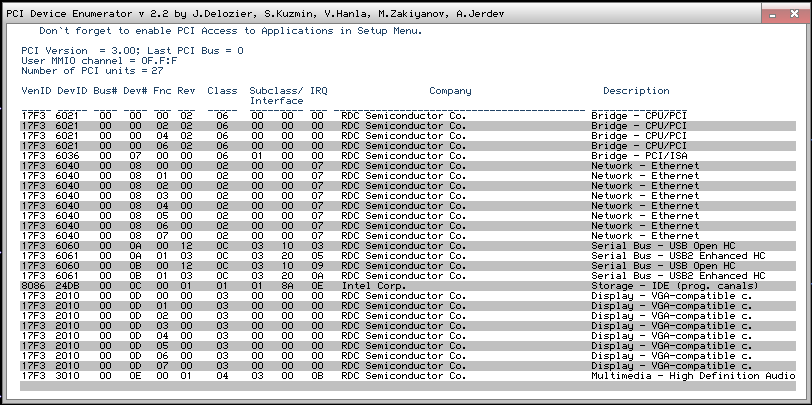The image size is (812, 405).
Task: Click the DevID column header
Action: coord(71,91)
